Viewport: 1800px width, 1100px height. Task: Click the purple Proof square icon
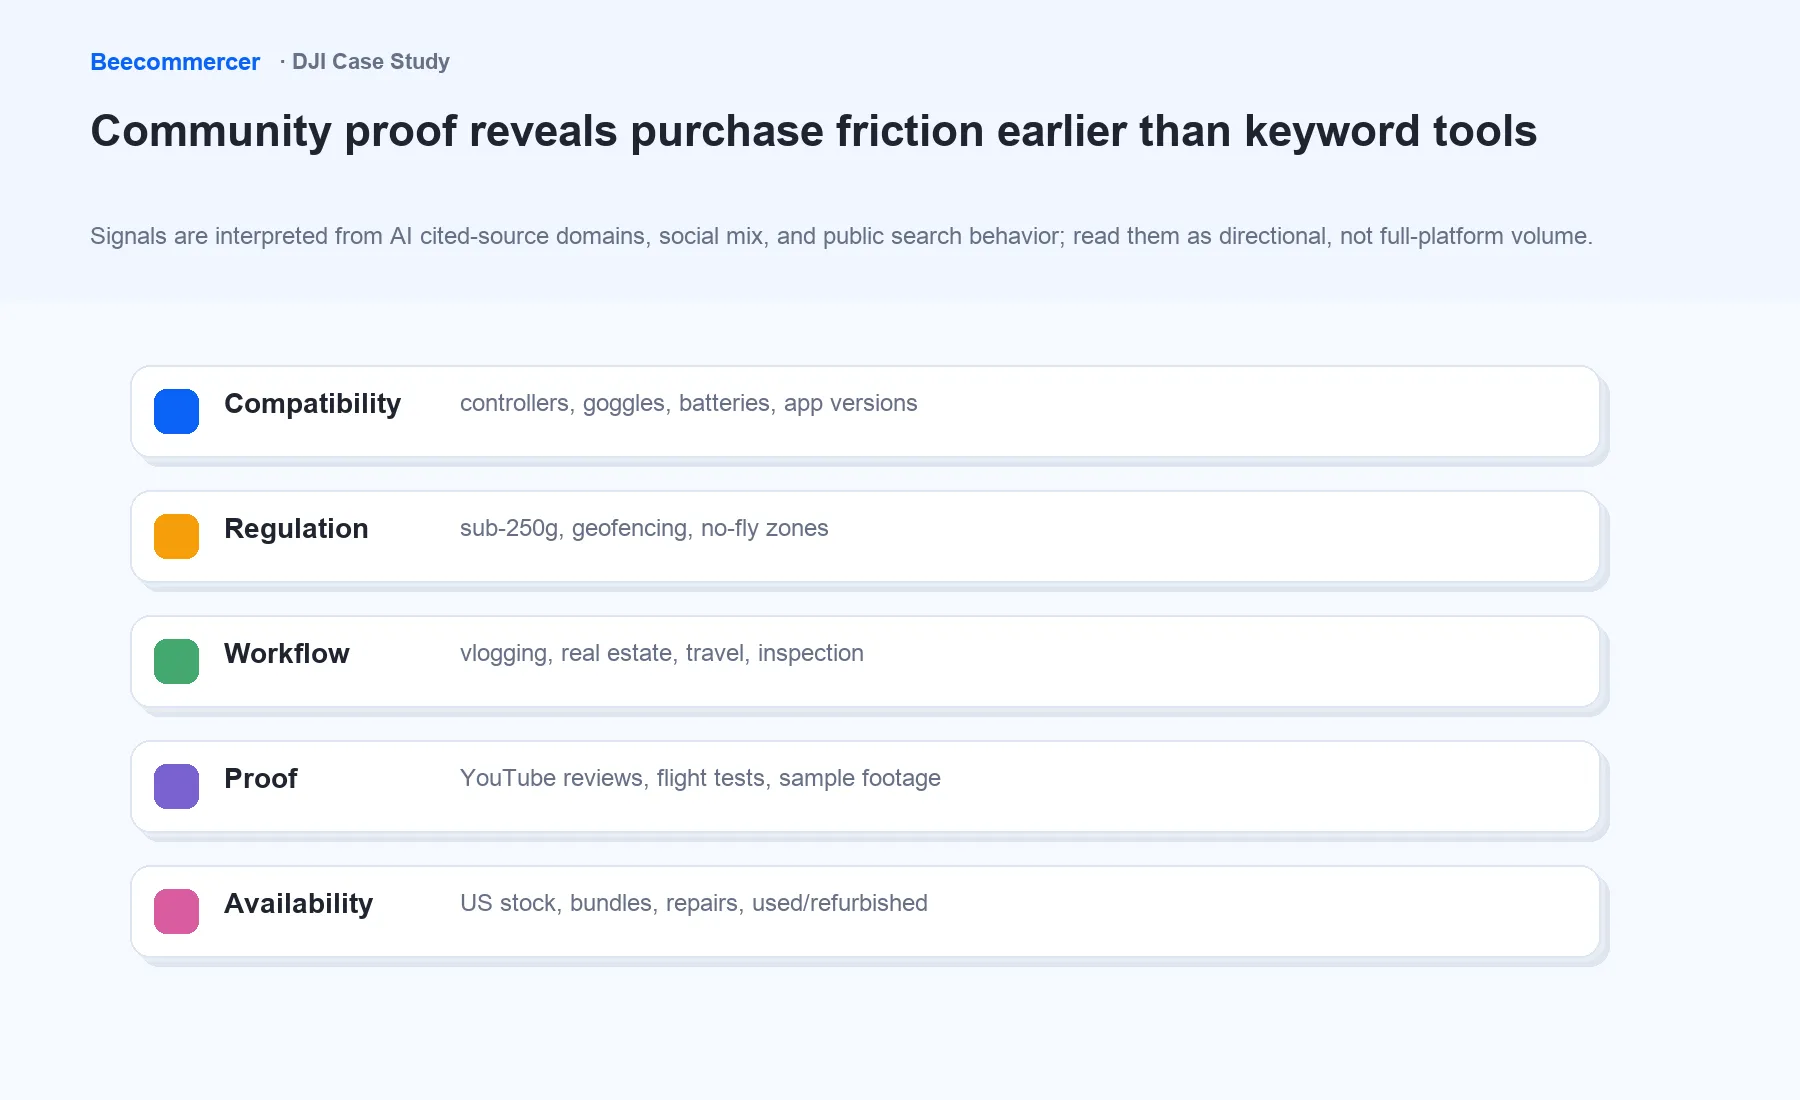tap(176, 786)
